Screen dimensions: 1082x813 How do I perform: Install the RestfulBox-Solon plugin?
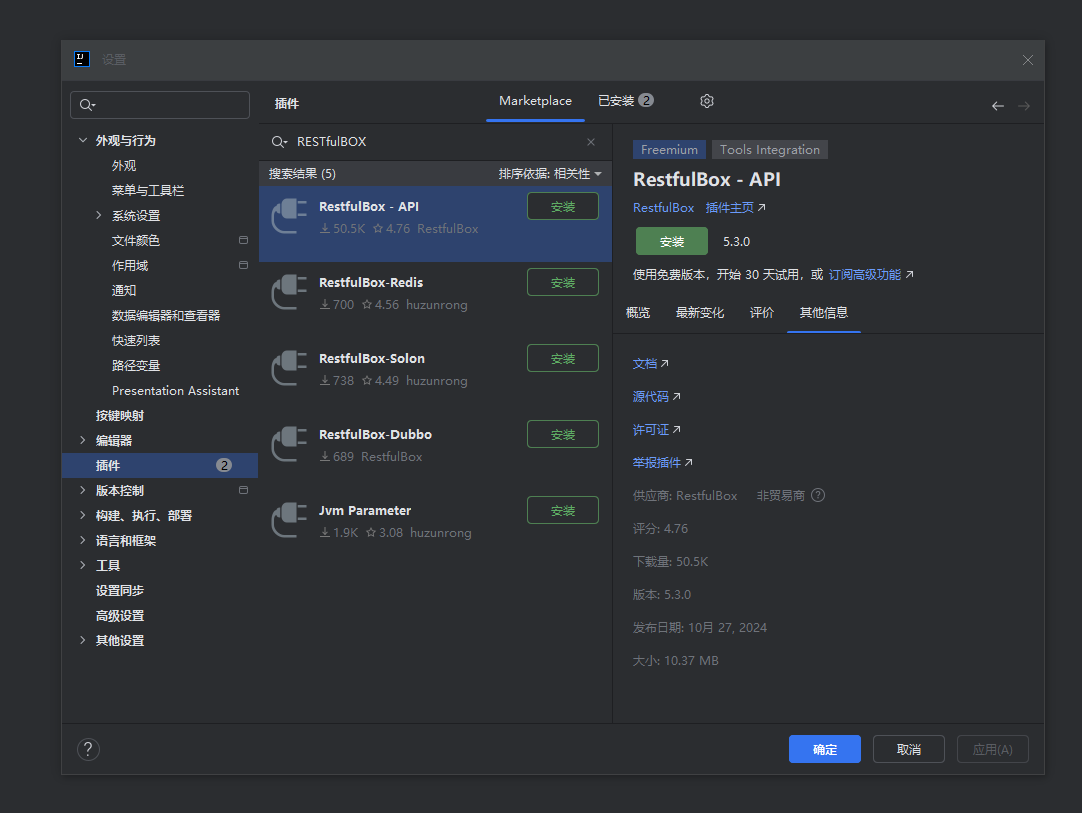coord(563,358)
